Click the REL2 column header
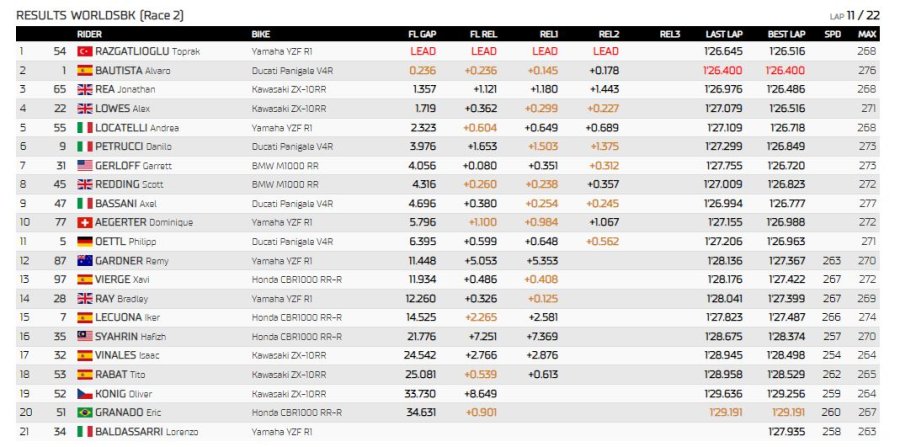 [x=609, y=34]
